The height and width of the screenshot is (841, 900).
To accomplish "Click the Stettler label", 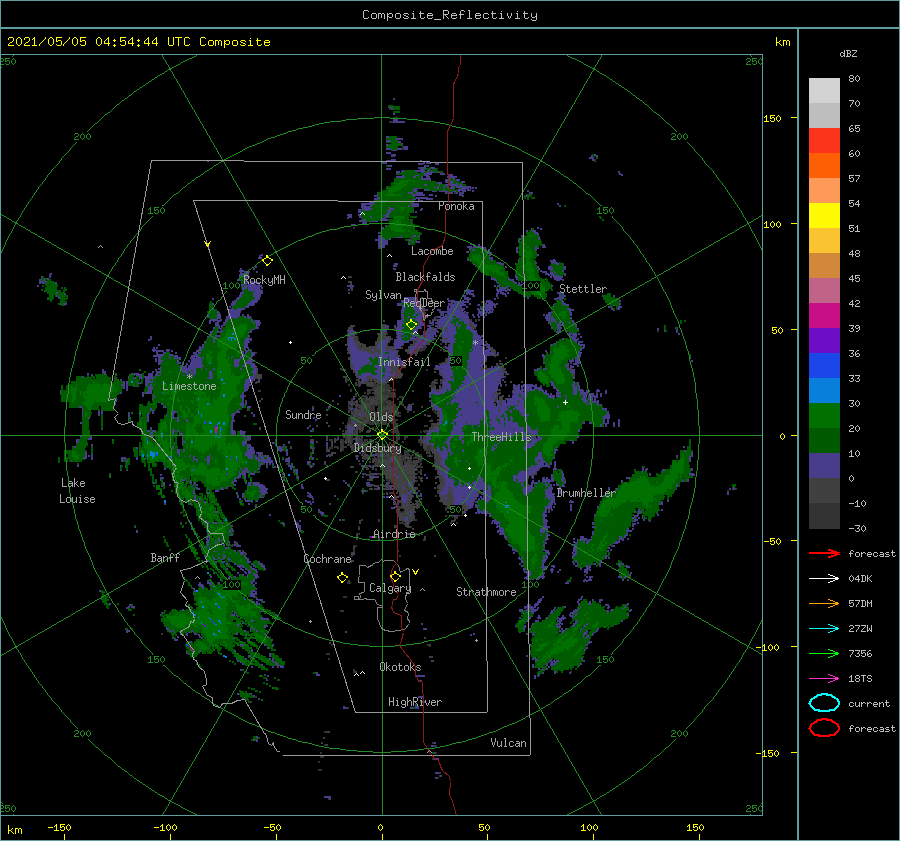I will pos(583,289).
